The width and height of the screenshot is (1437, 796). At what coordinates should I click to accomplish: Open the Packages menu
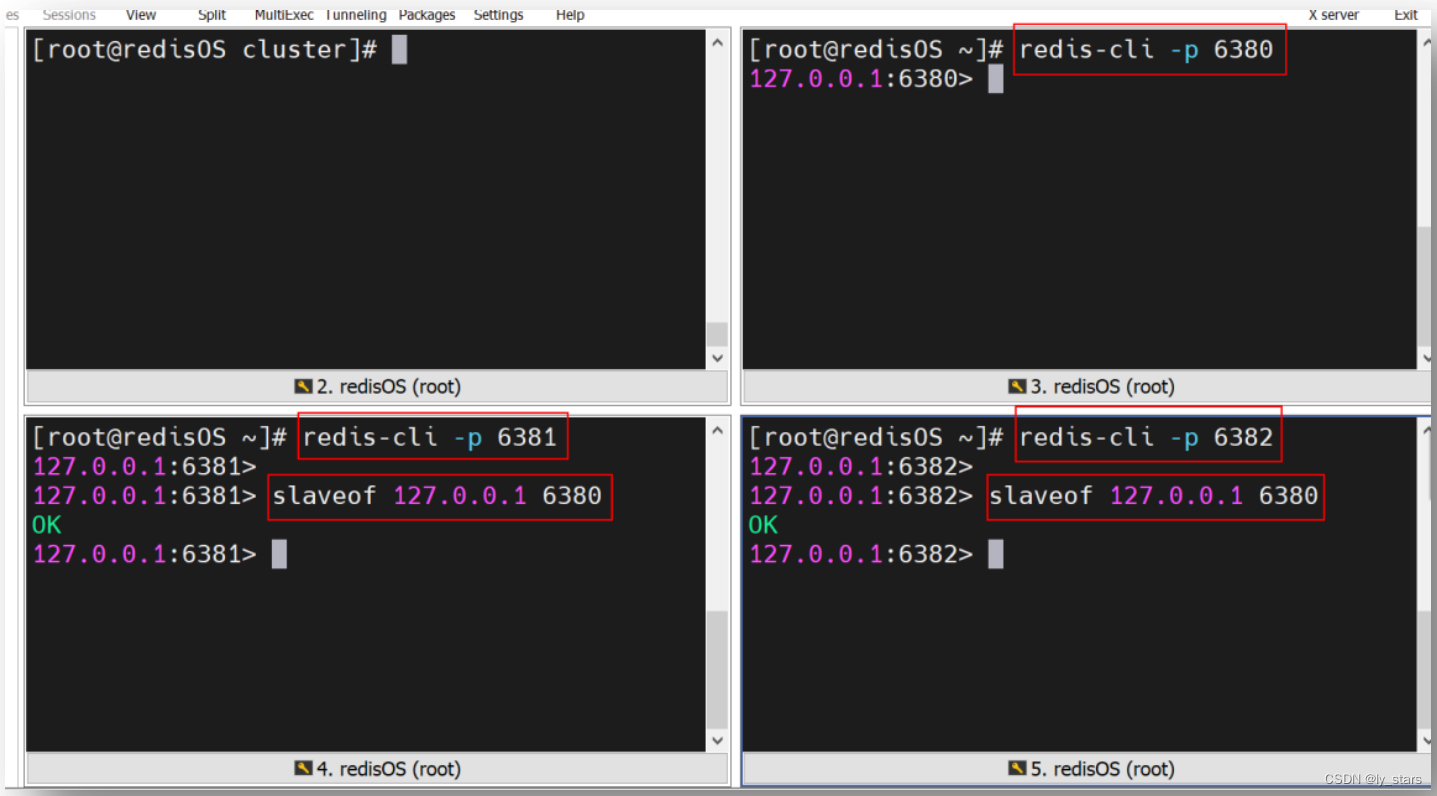coord(427,14)
